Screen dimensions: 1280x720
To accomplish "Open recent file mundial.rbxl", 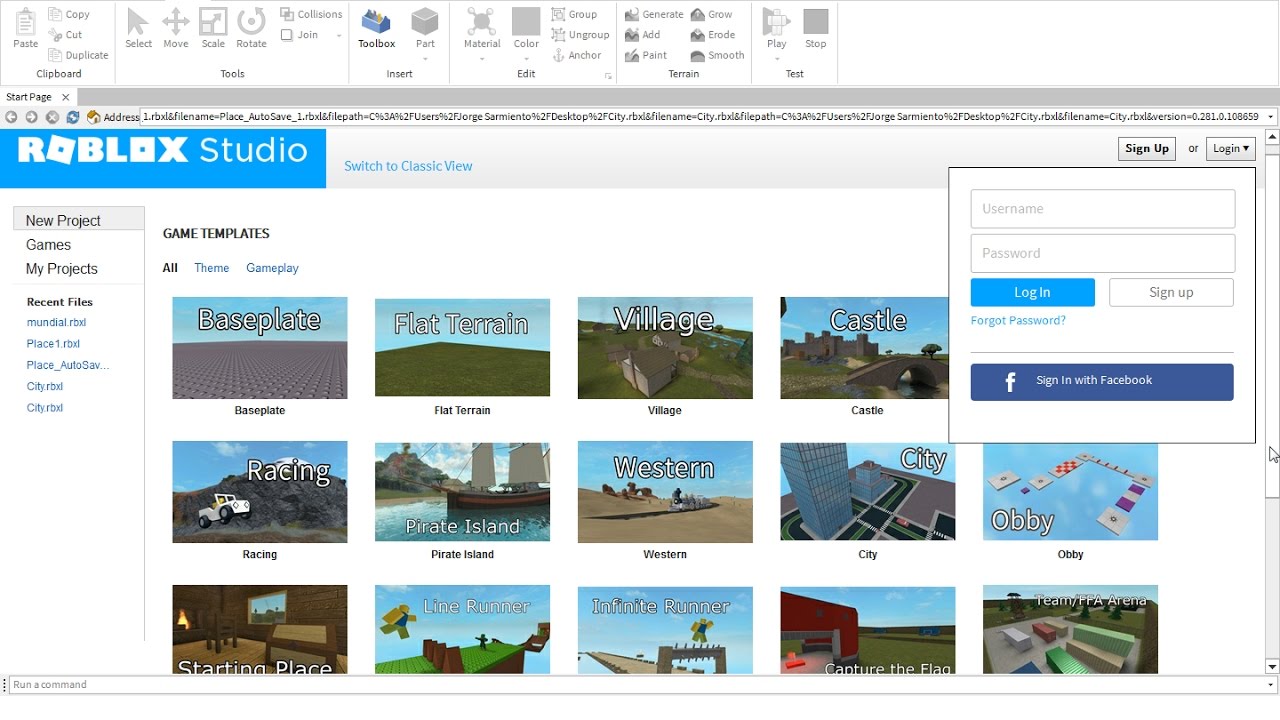I will (56, 323).
